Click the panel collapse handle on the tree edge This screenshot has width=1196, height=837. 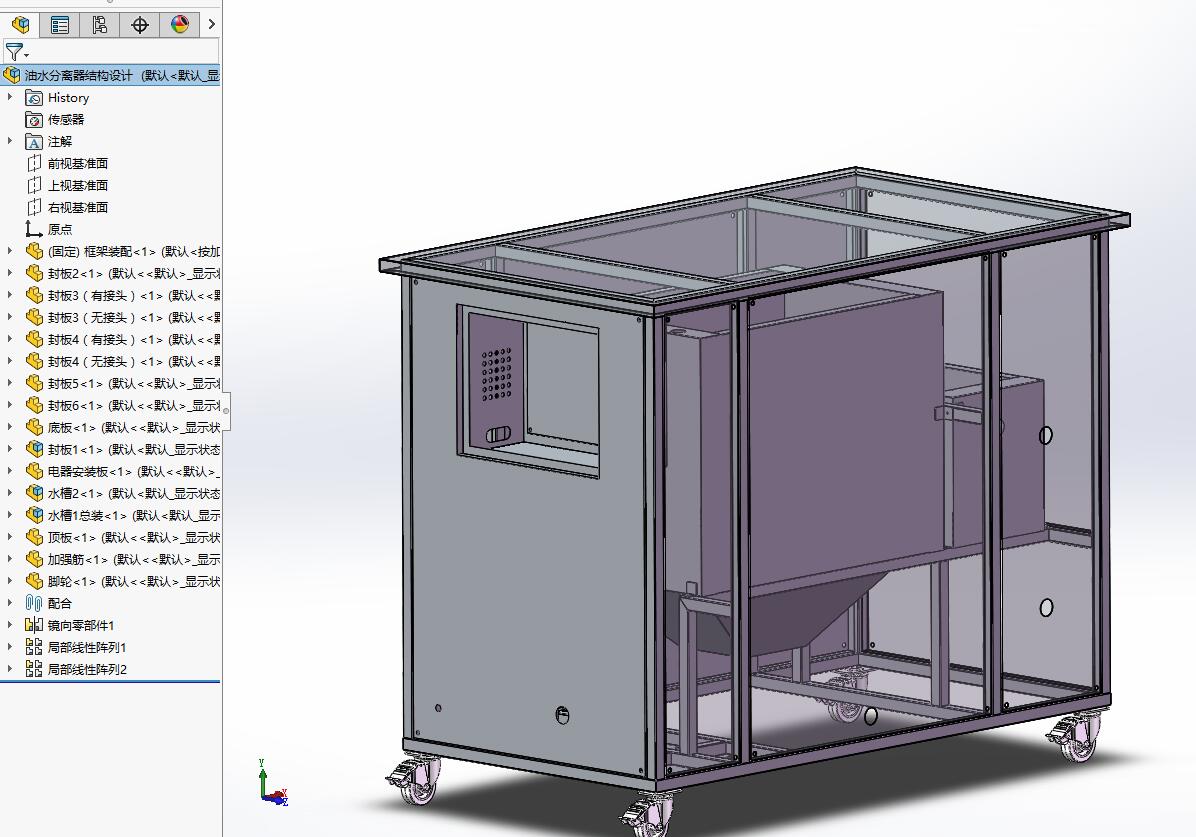[x=226, y=410]
